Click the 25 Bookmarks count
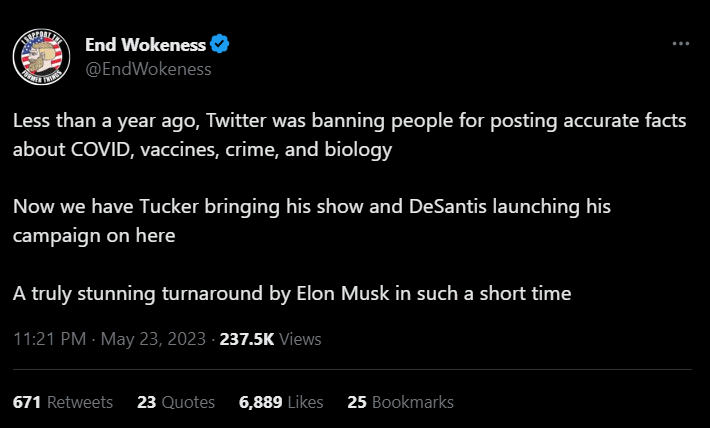Viewport: 710px width, 428px height. (x=400, y=402)
